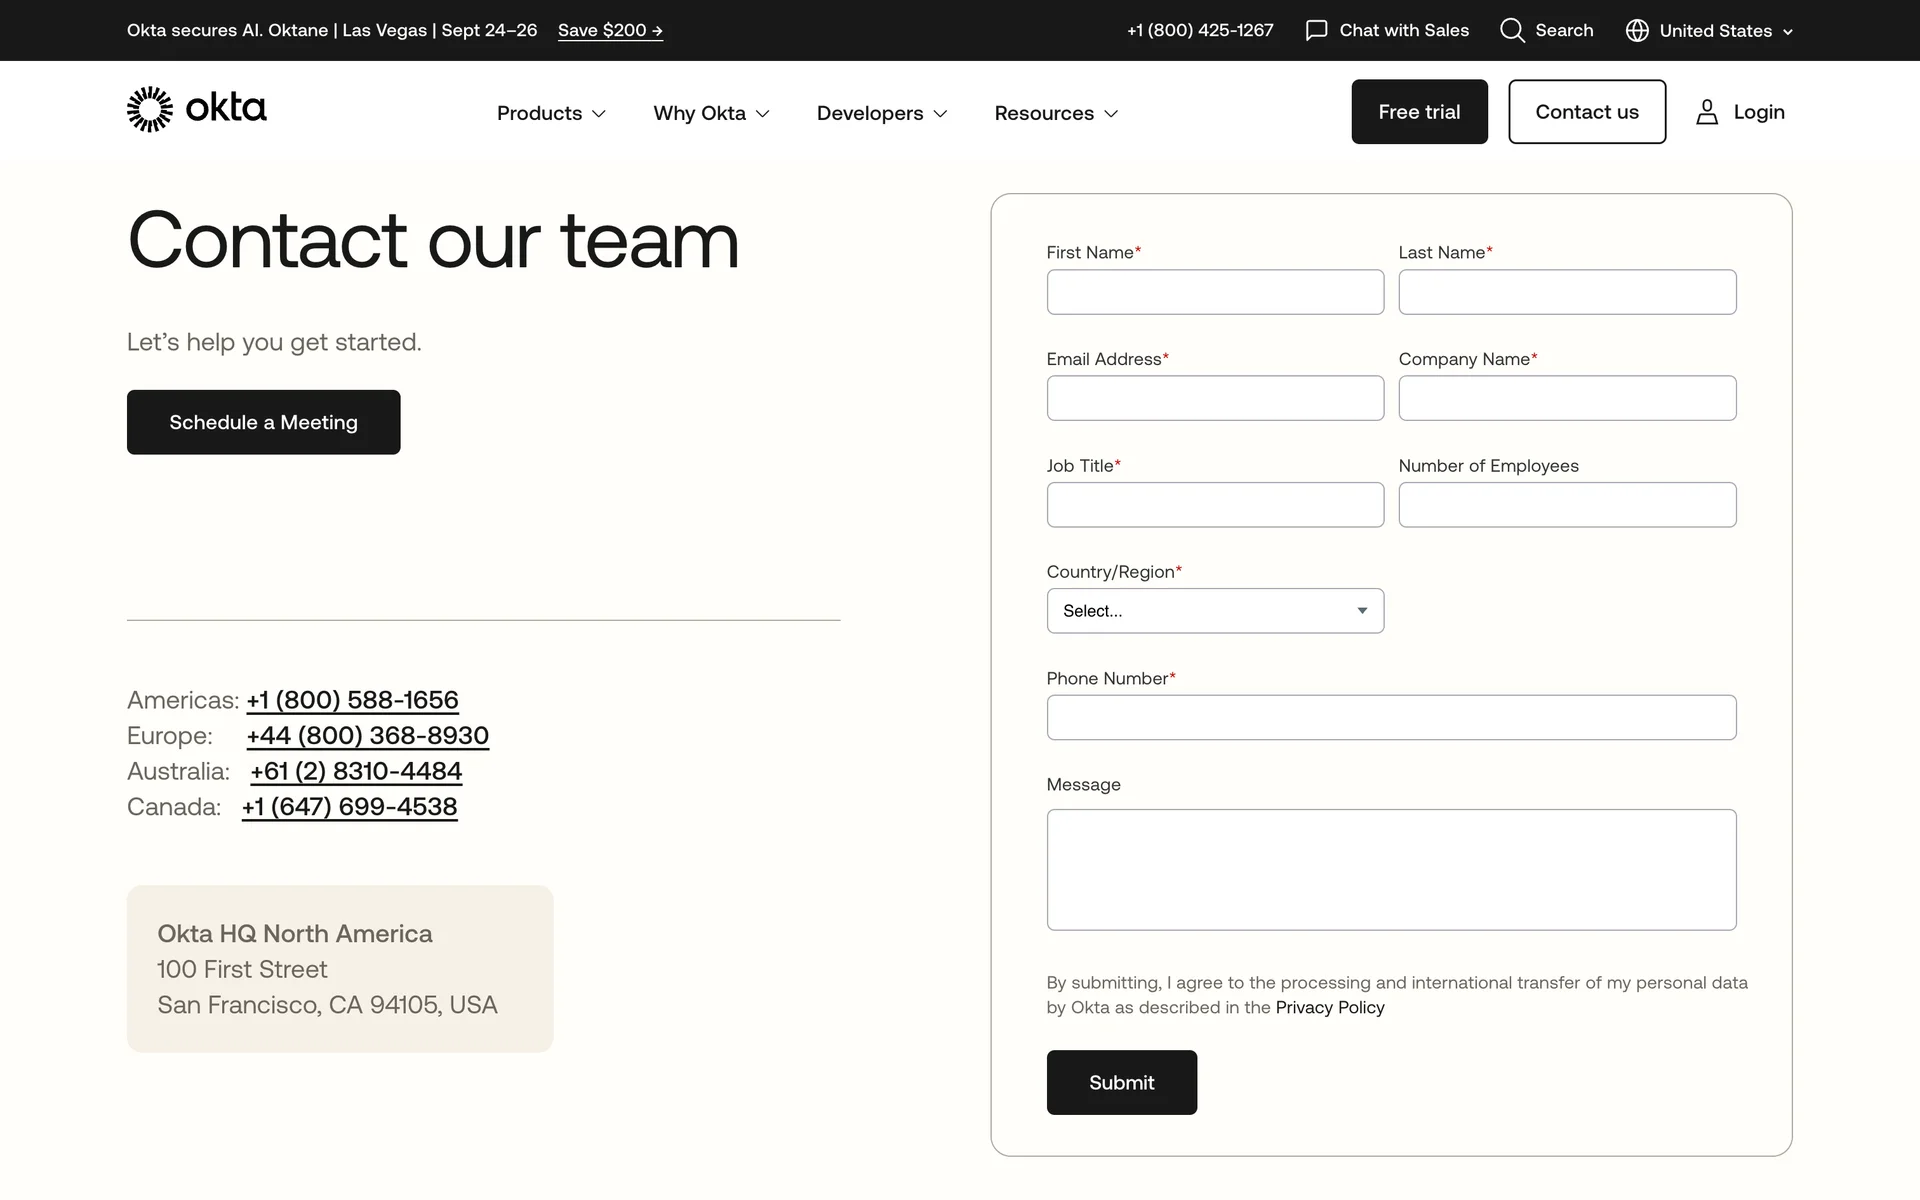Call the Americas phone number link
The image size is (1920, 1200).
point(353,700)
